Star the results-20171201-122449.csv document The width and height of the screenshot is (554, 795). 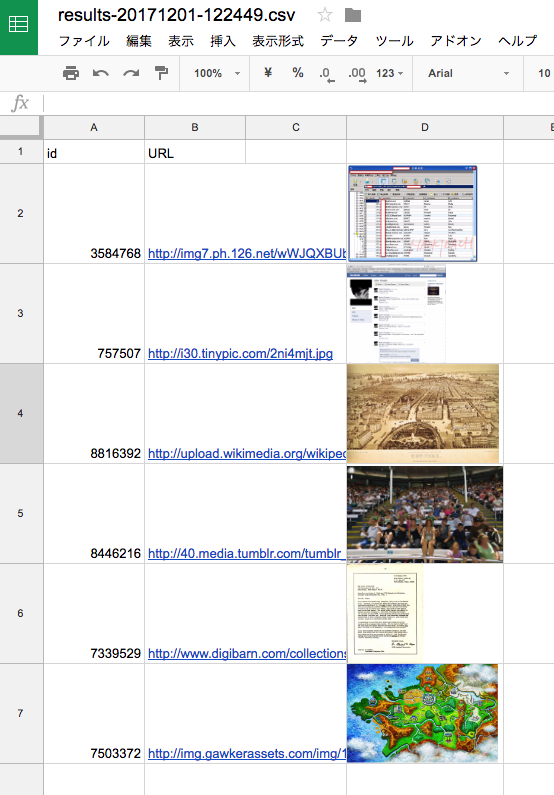tap(325, 15)
